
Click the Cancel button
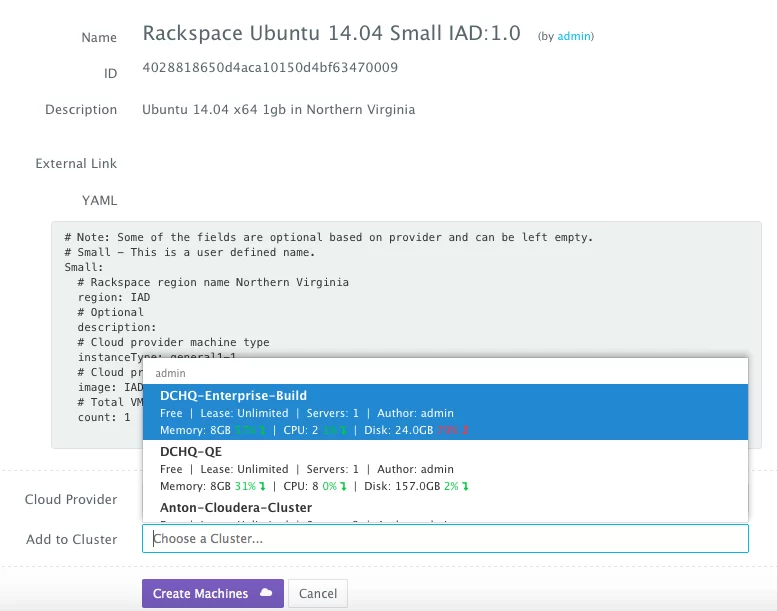[x=318, y=593]
